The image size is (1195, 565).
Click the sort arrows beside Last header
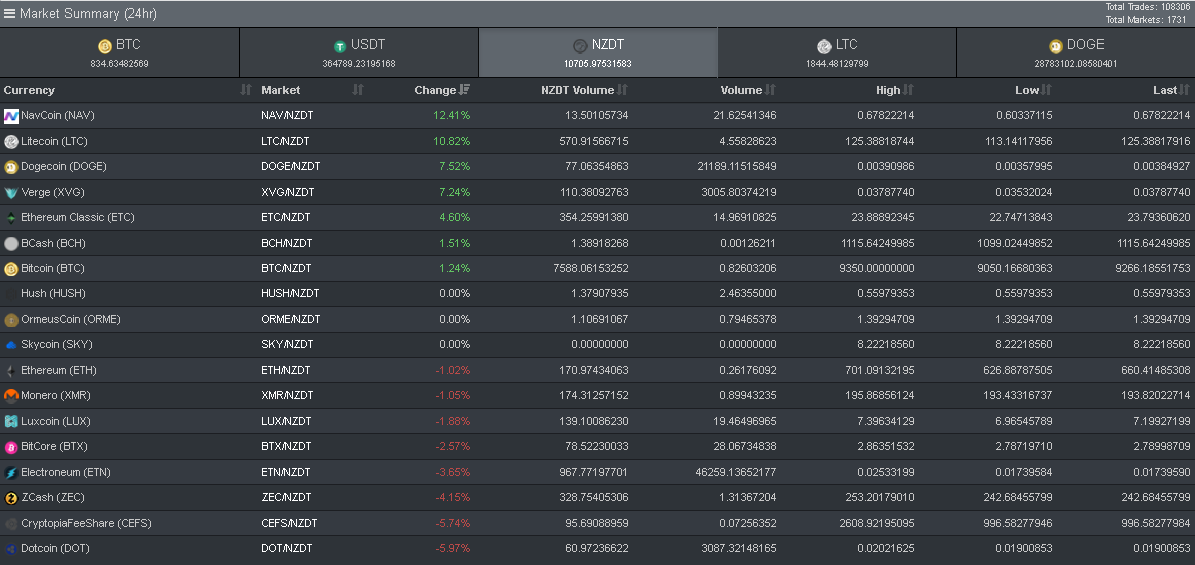pos(1184,90)
